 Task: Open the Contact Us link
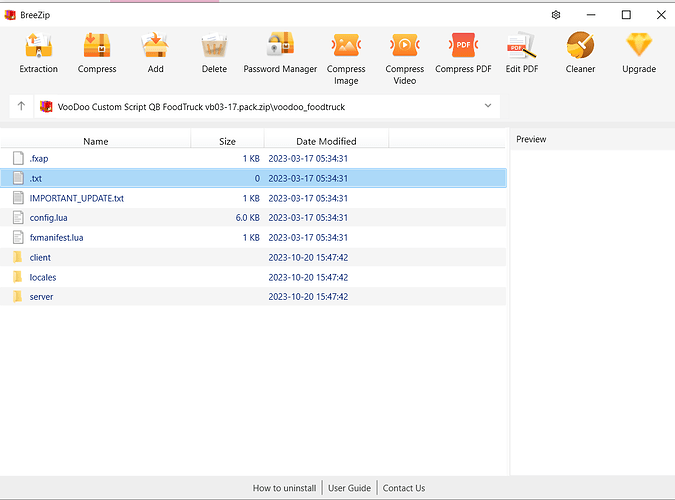pos(404,488)
